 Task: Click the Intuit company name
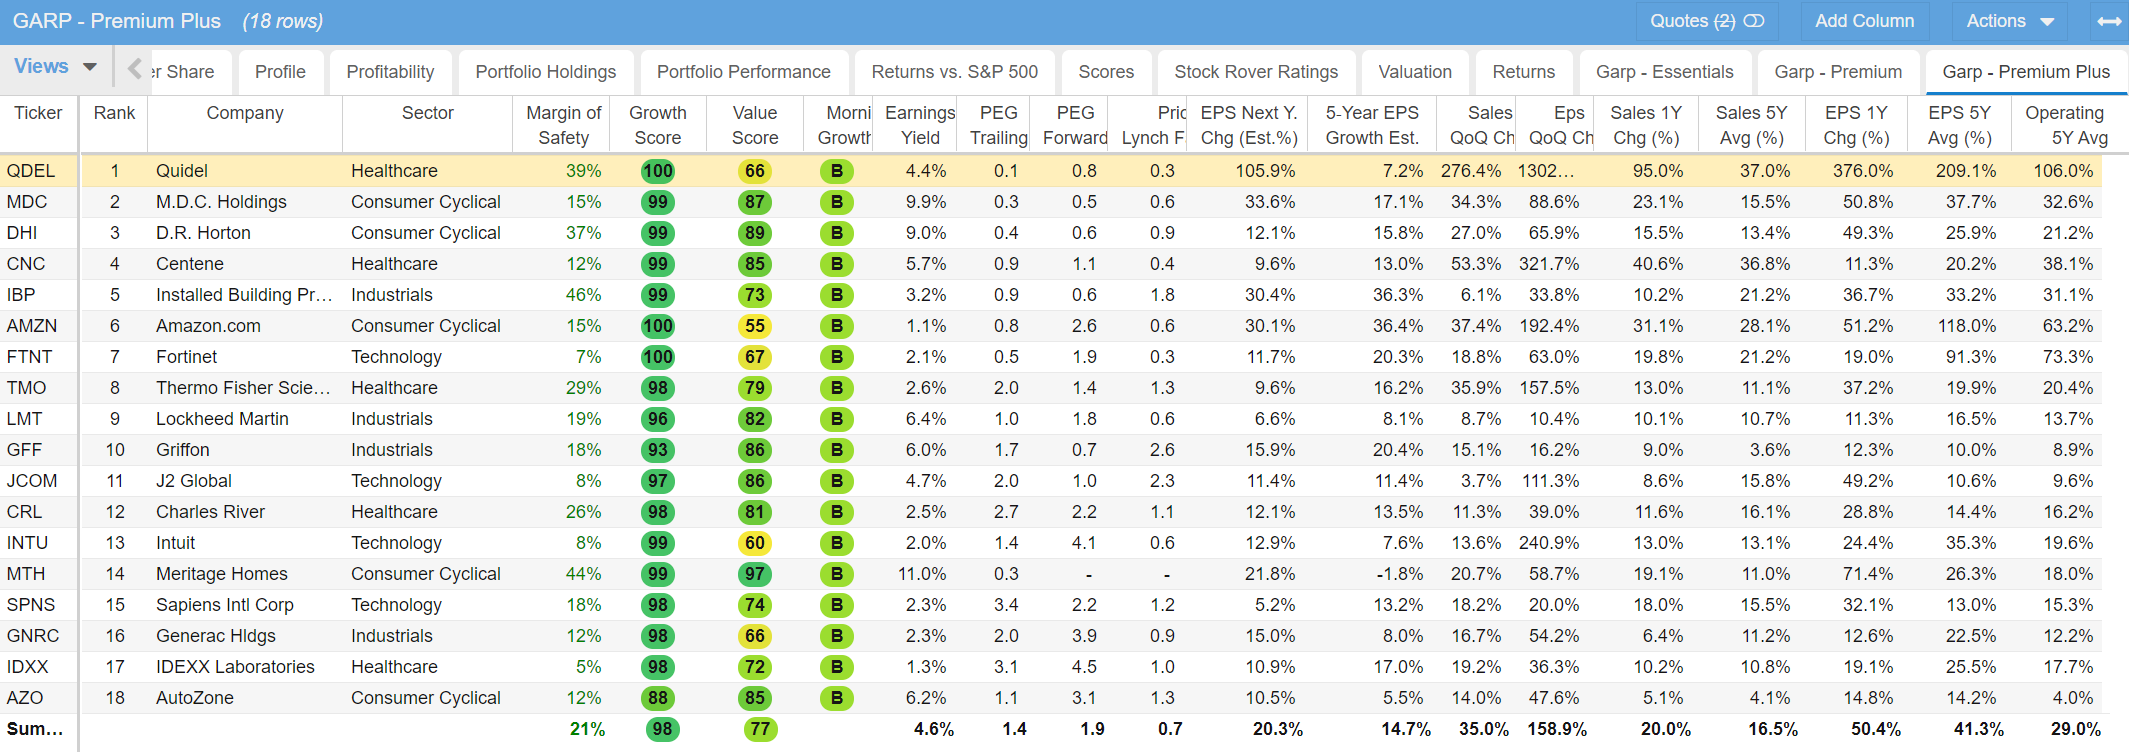(x=176, y=543)
